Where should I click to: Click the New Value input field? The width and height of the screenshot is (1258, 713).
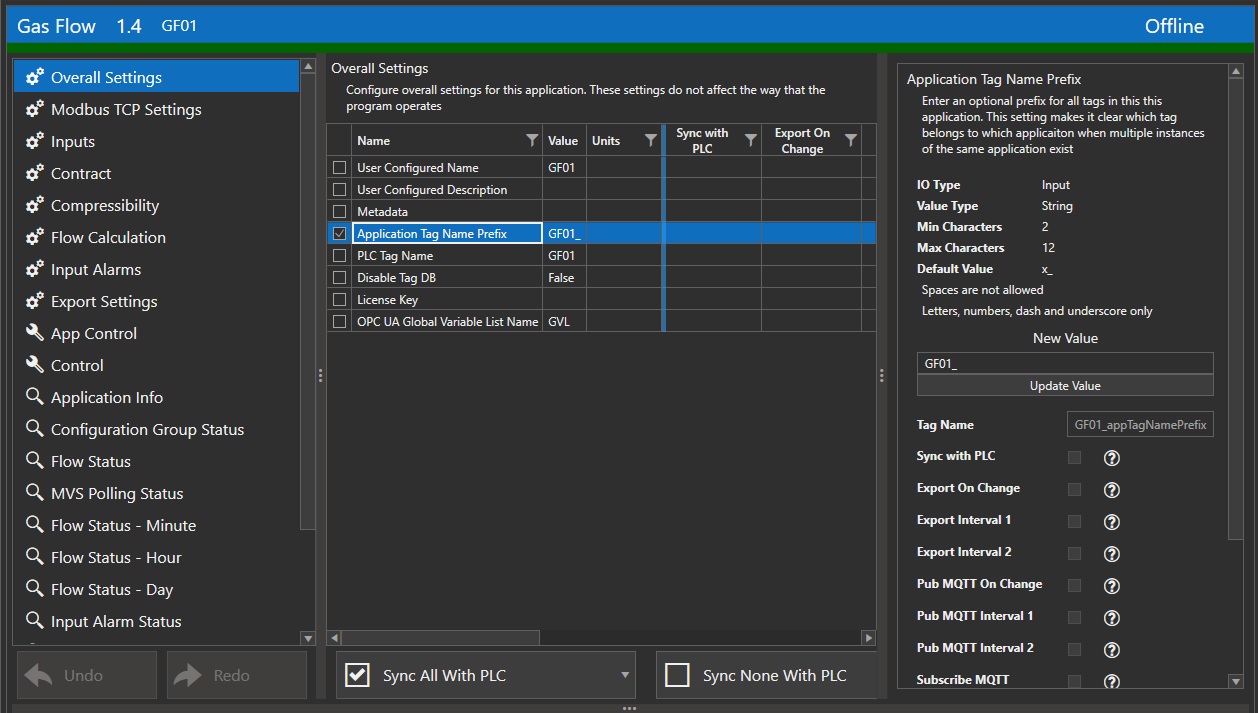pos(1064,364)
